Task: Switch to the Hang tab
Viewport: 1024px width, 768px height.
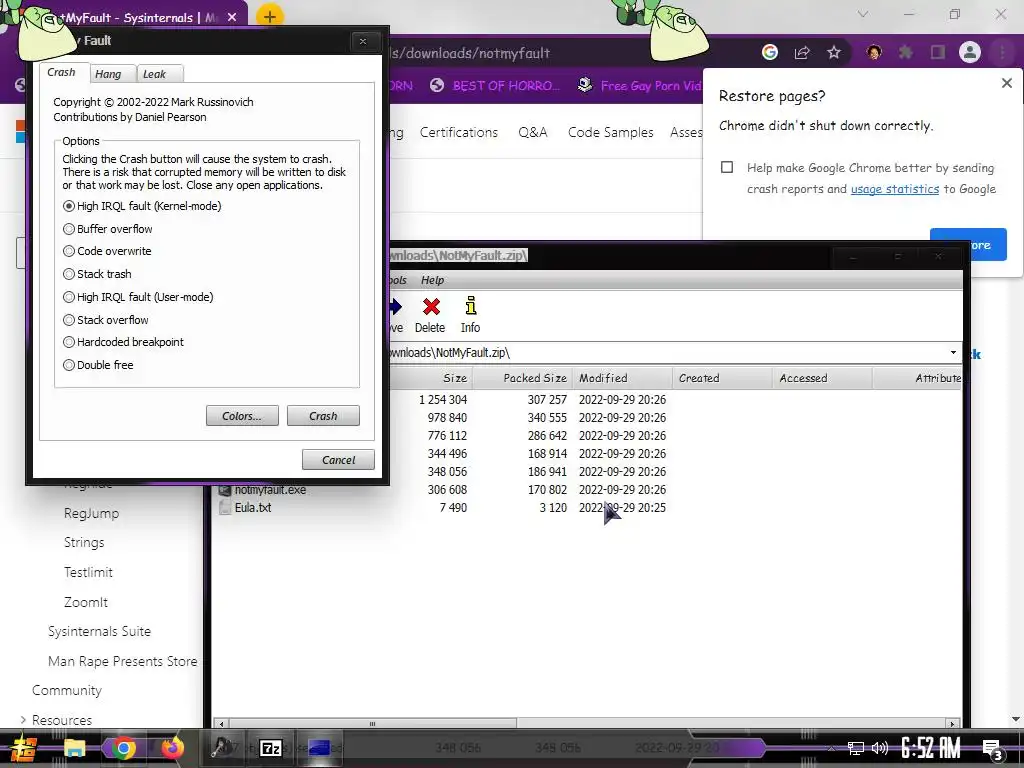Action: pos(108,74)
